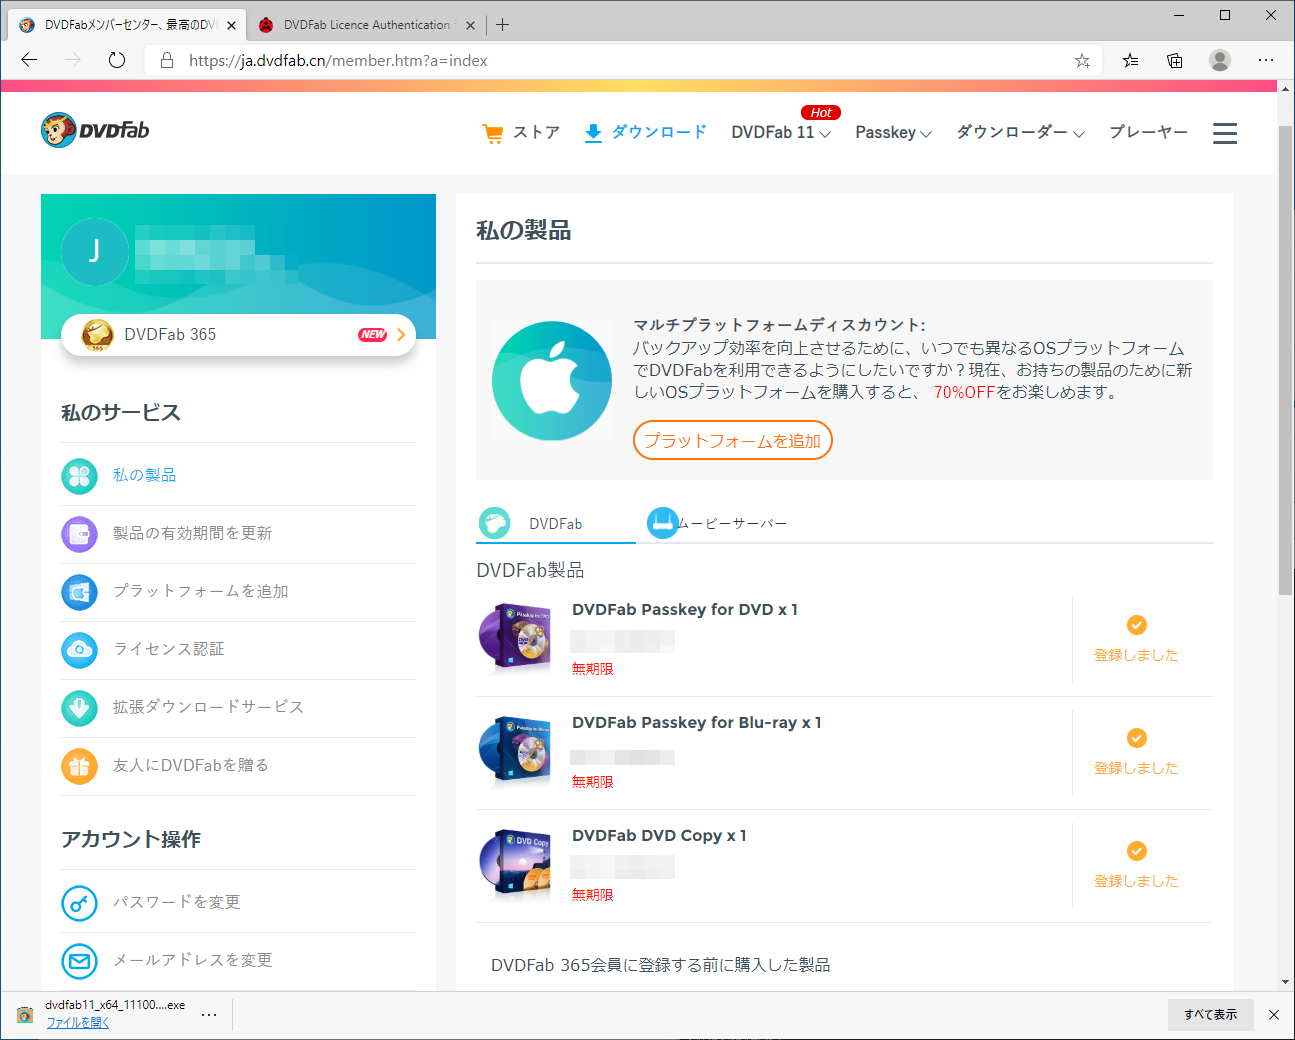Click the DVDFab Passkey for Blu-ray x 1 title
The width and height of the screenshot is (1295, 1040).
696,723
